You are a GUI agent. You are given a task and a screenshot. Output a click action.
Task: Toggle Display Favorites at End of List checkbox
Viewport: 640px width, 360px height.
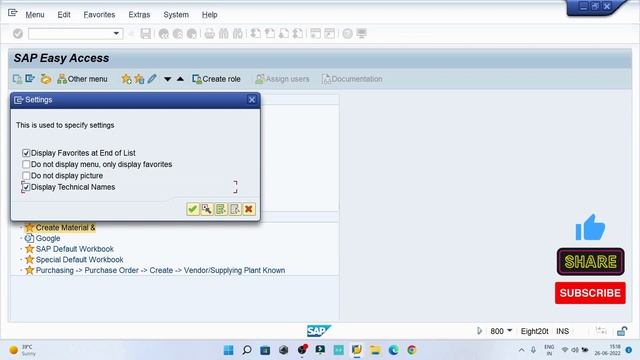(26, 153)
